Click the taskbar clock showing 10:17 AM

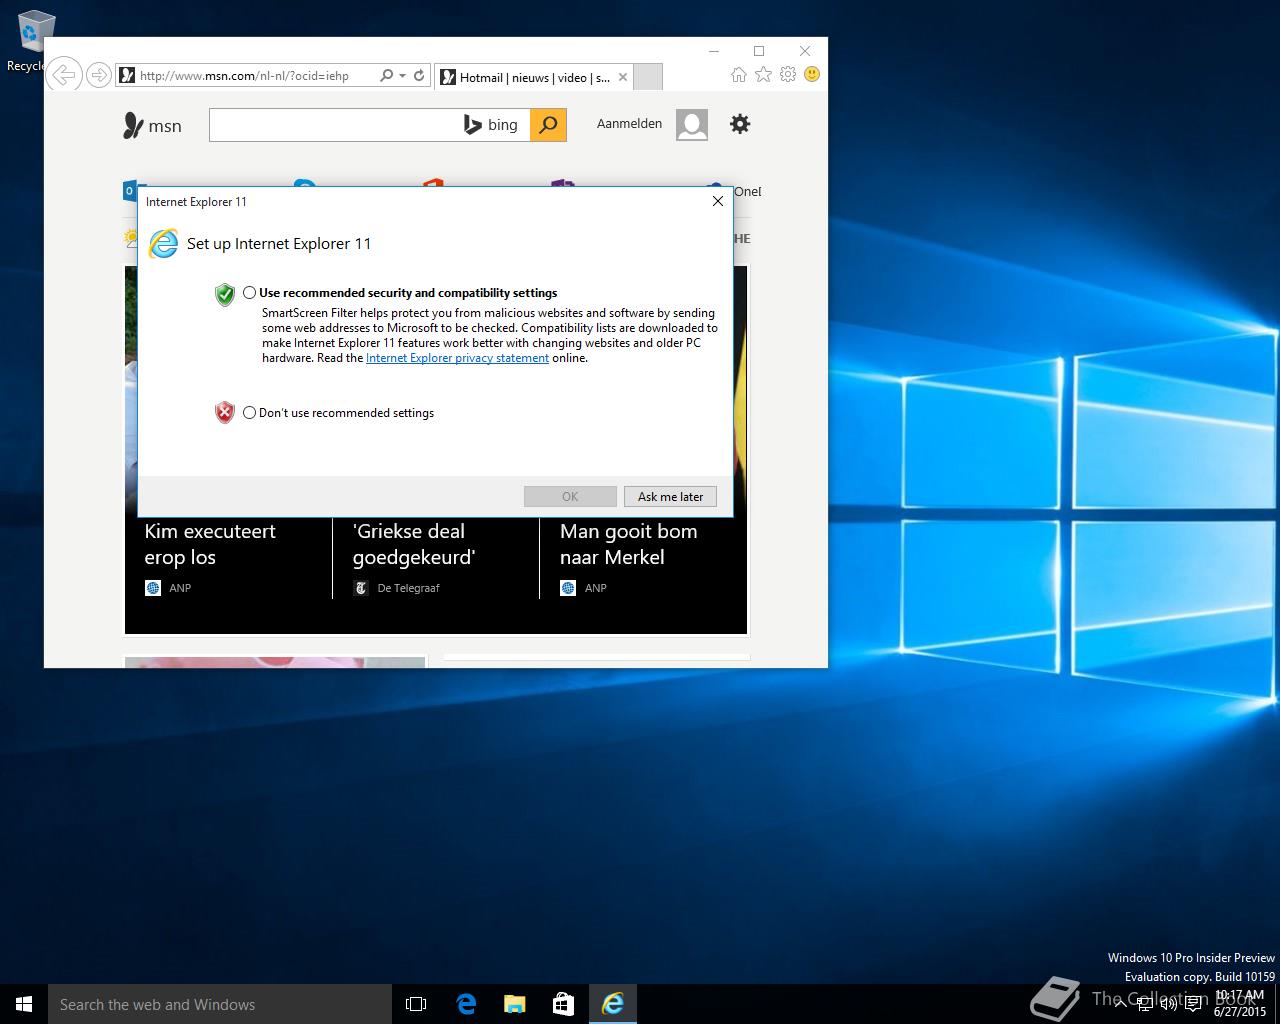(x=1240, y=1004)
